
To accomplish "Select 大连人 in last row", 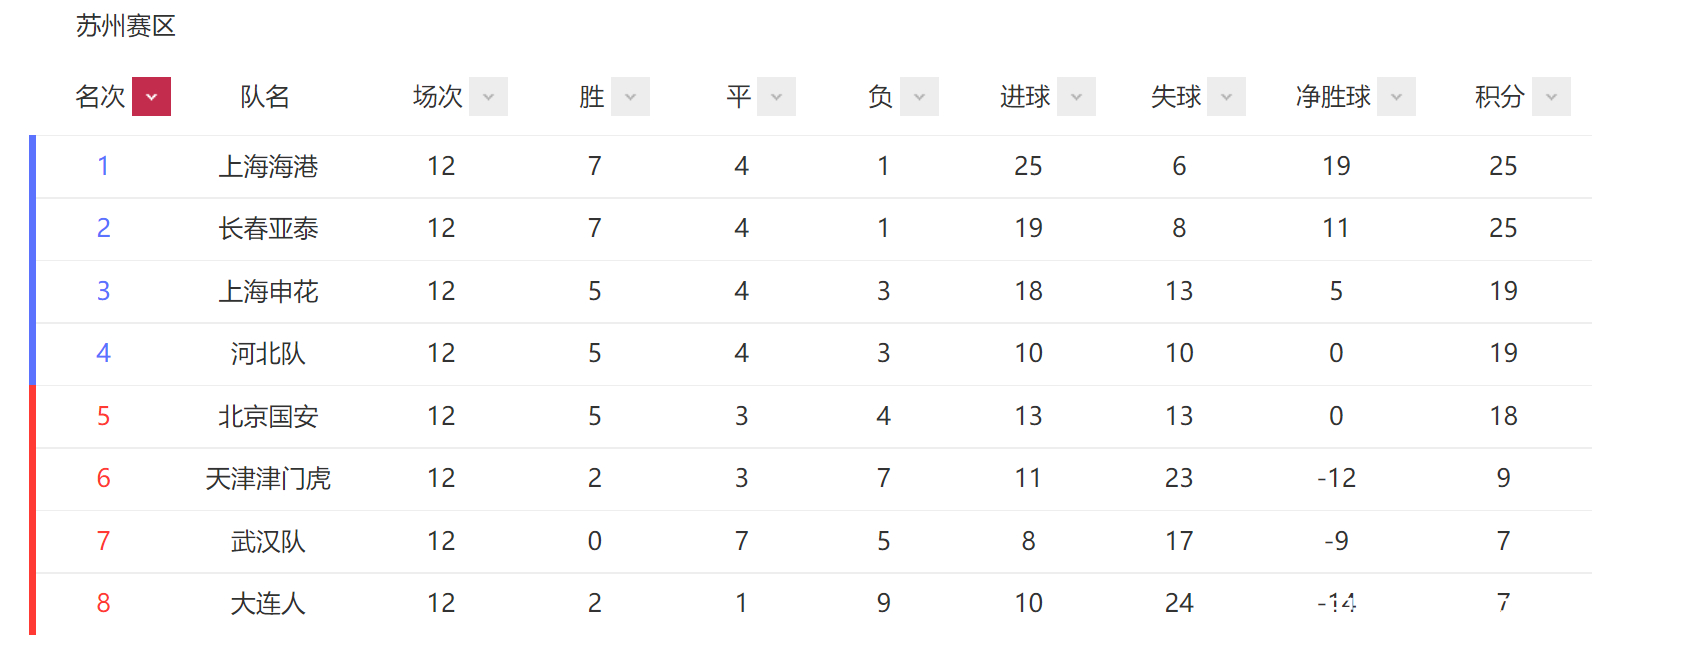I will click(268, 603).
